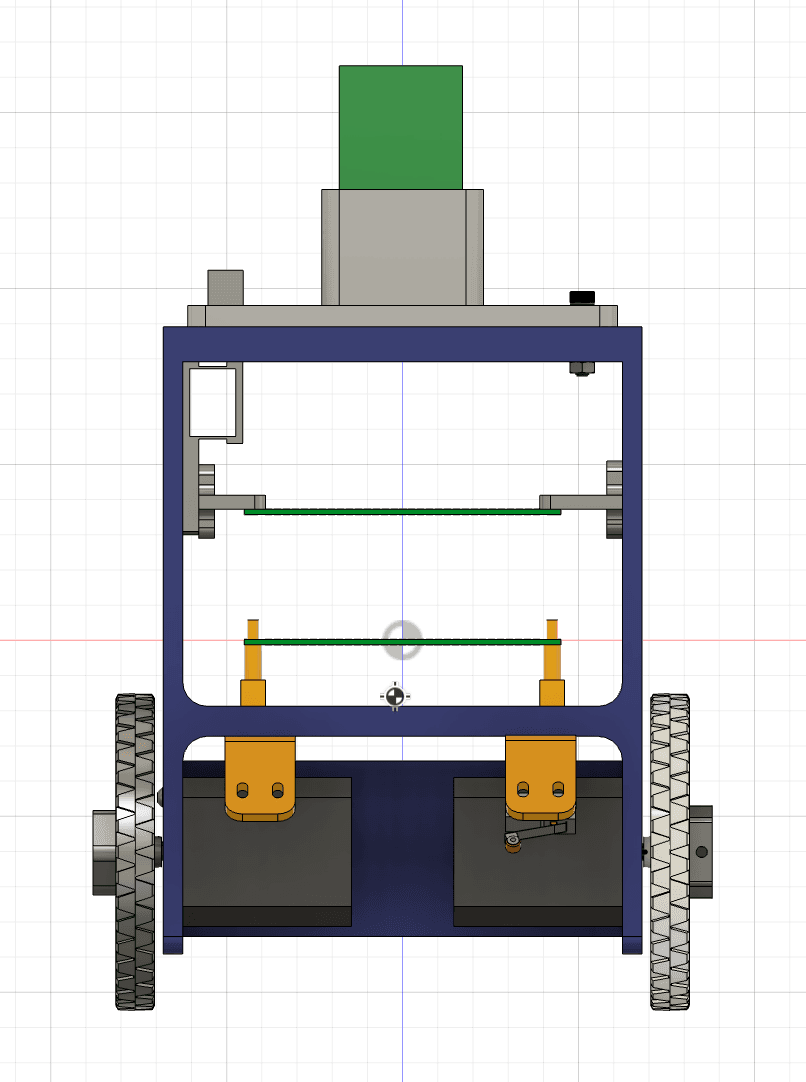Click the right orange standoff post

[552, 662]
